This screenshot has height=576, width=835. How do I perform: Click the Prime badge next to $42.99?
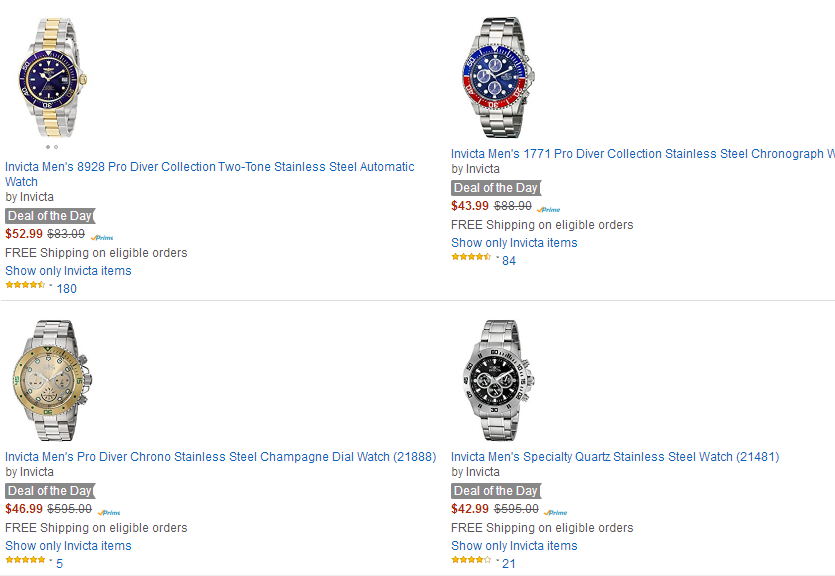click(x=555, y=512)
